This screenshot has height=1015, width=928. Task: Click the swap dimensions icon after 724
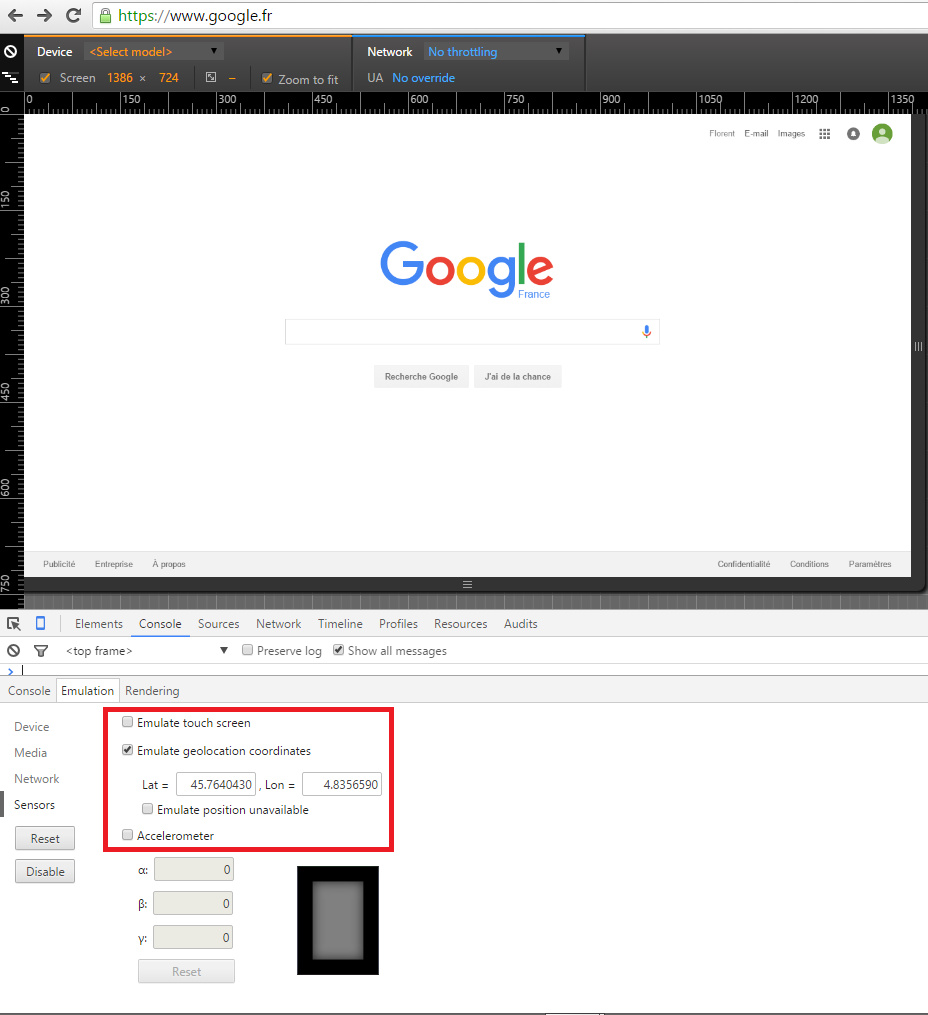[x=211, y=78]
